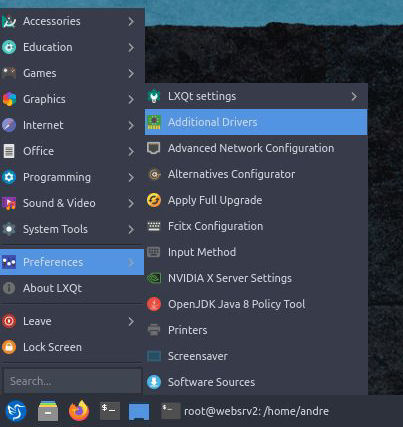403x427 pixels.
Task: Click the blue desktop switcher icon
Action: [139, 412]
